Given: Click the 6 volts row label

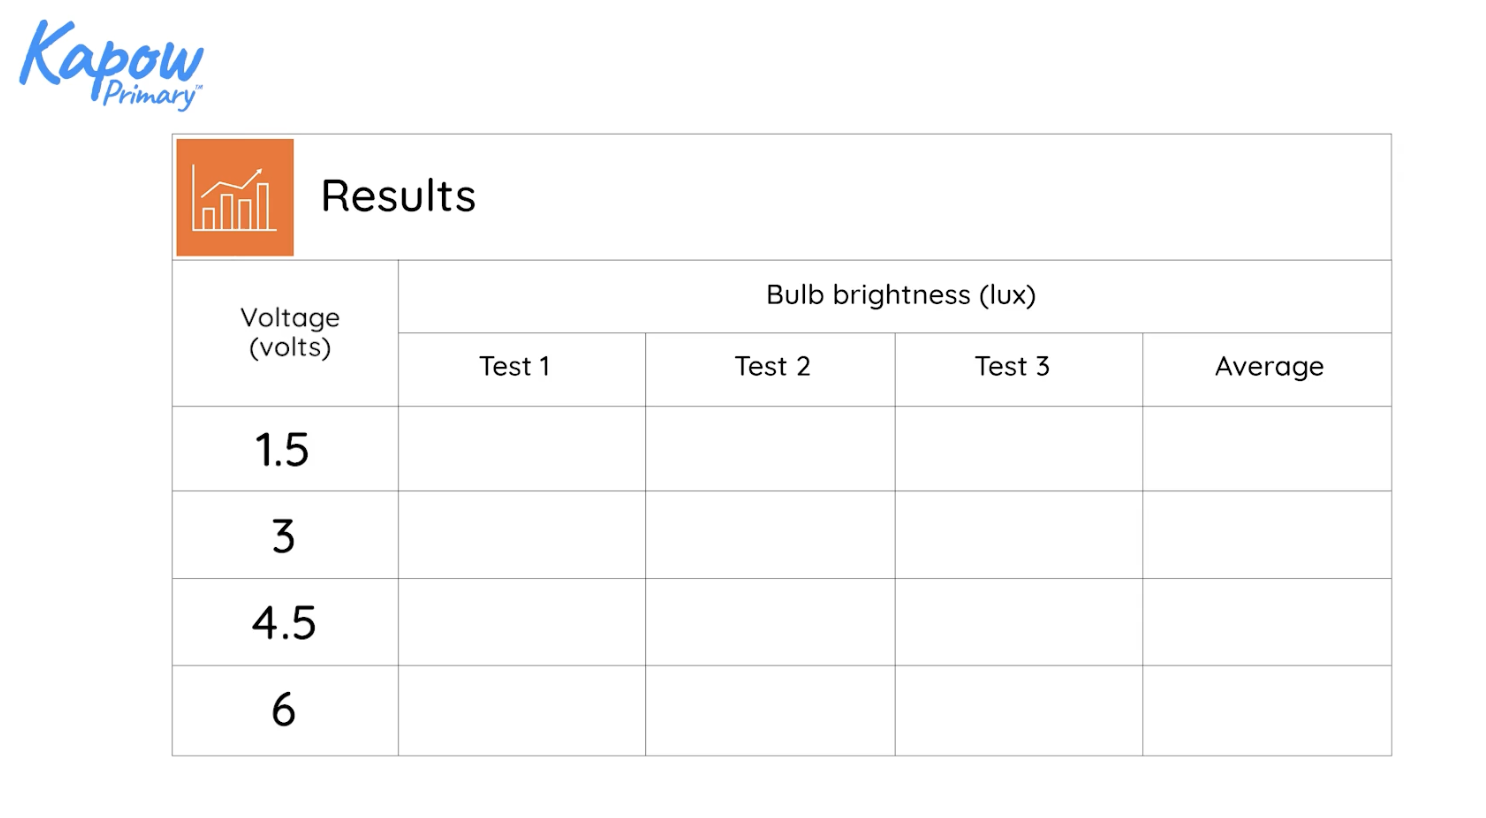Looking at the screenshot, I should pyautogui.click(x=284, y=710).
